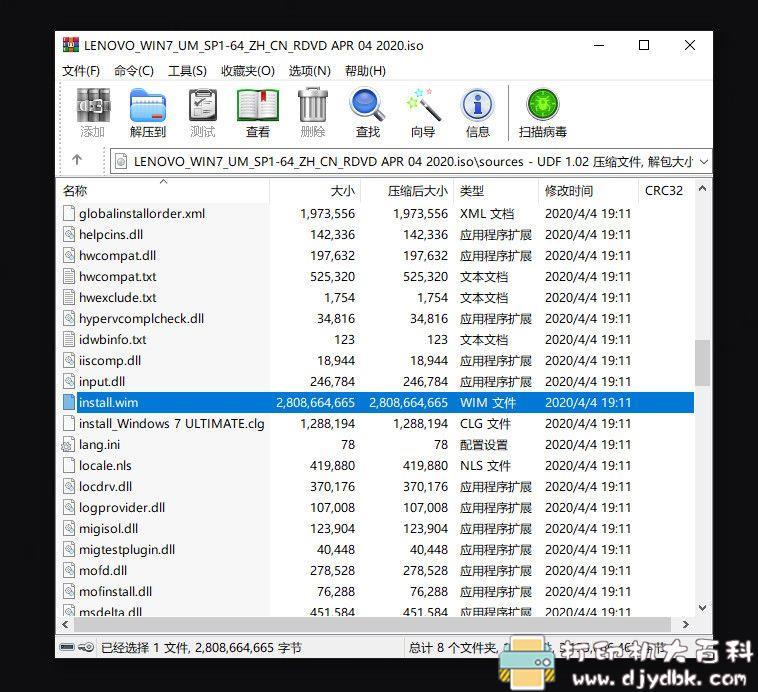Open the 查看 (View) book icon
The width and height of the screenshot is (758, 692).
pos(258,105)
